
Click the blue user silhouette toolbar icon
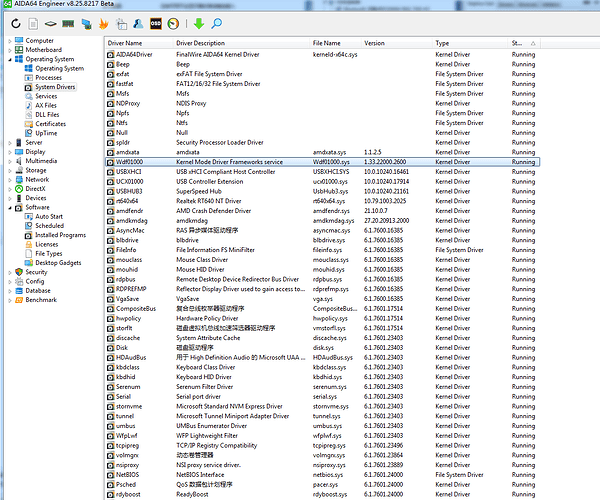[x=138, y=24]
